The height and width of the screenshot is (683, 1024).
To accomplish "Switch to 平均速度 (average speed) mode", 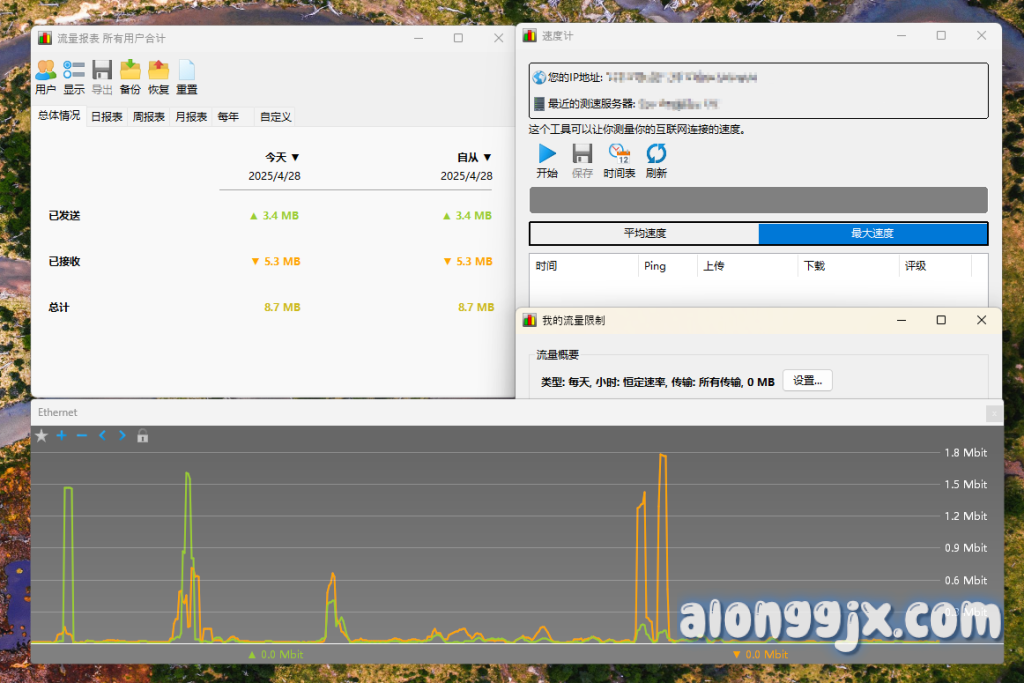I will pos(645,234).
